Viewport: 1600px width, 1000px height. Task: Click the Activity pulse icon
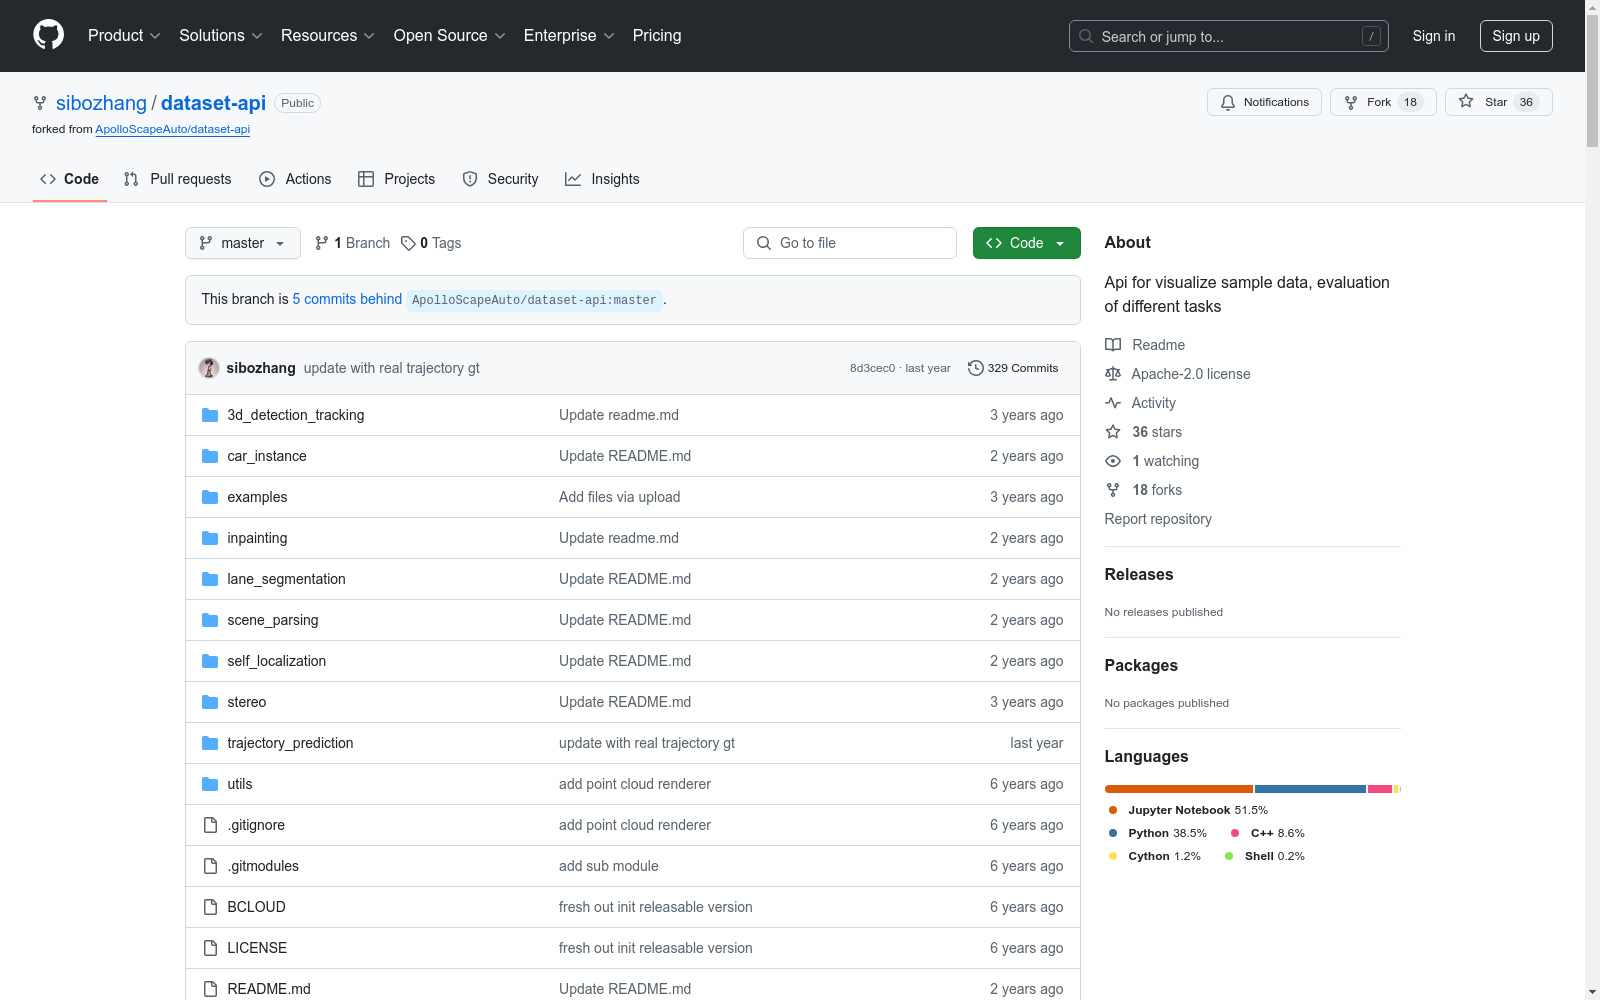coord(1113,403)
